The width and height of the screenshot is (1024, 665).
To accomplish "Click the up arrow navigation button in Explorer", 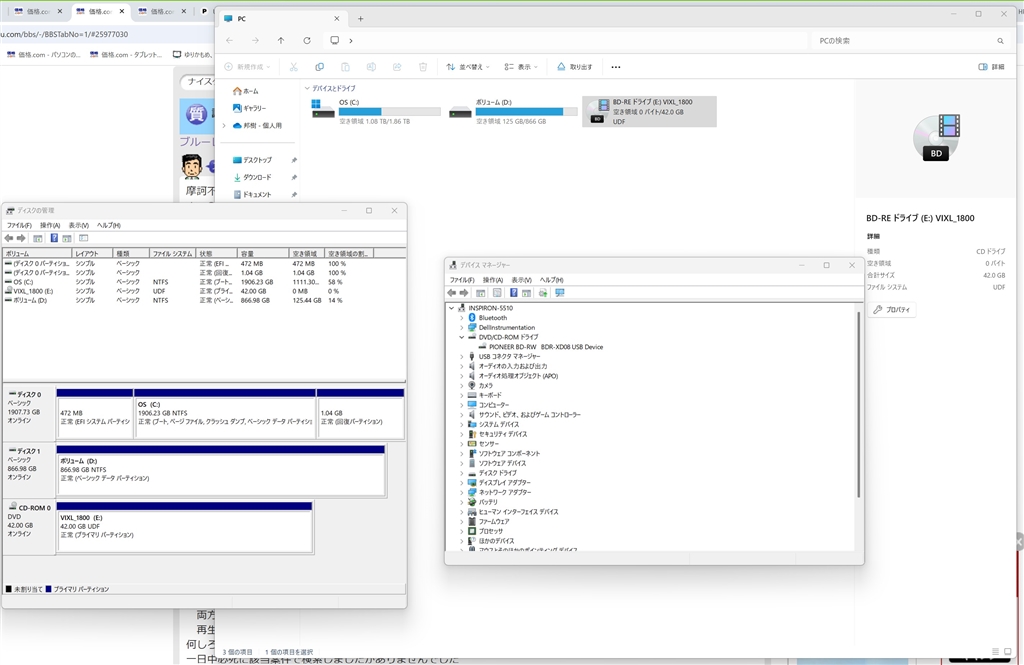I will click(x=281, y=41).
